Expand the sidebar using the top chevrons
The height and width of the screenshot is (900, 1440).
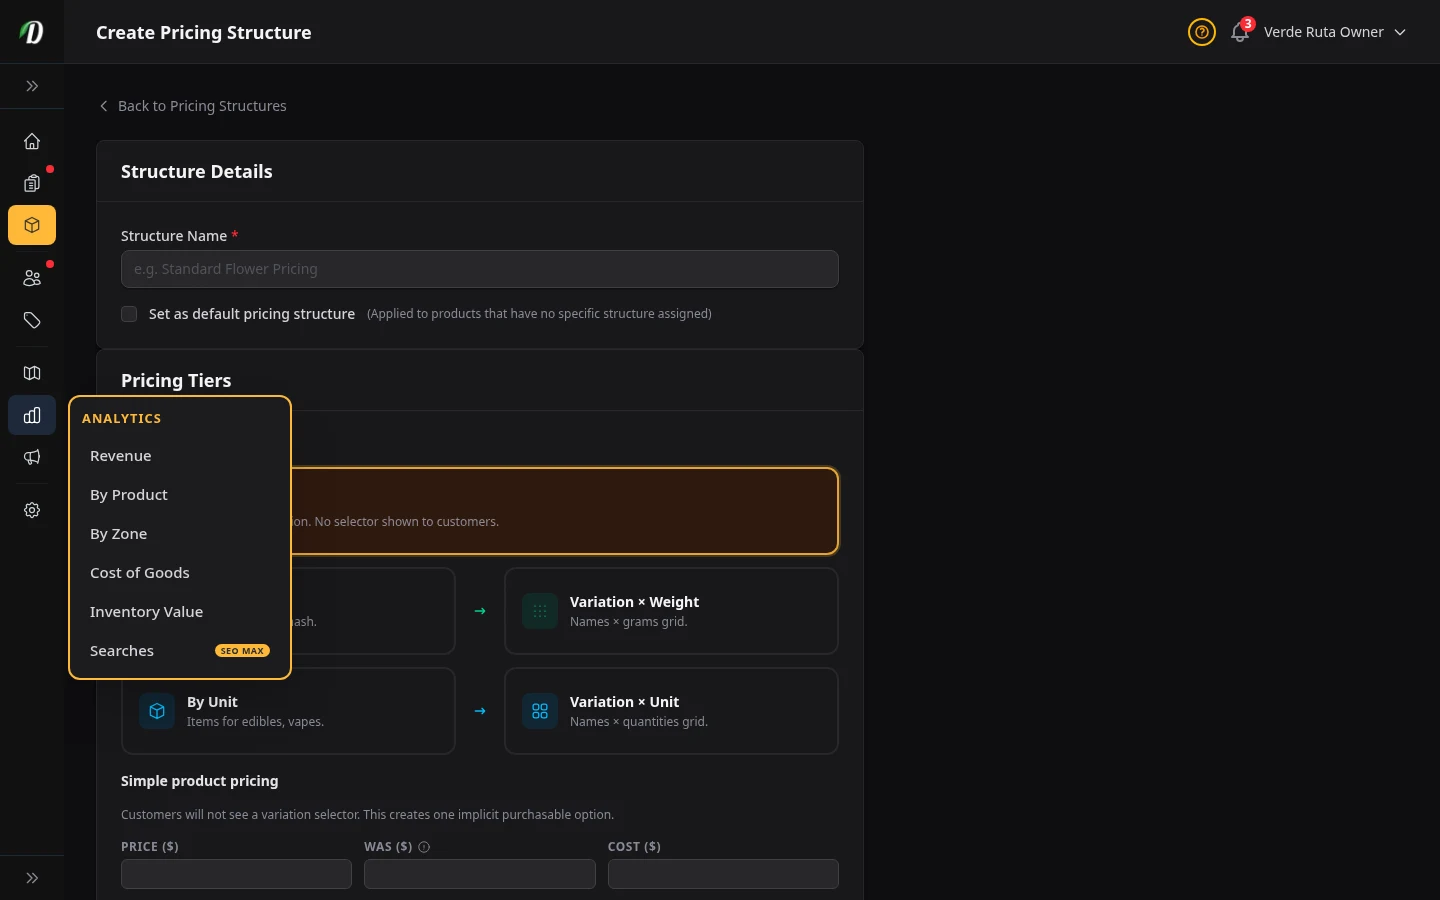point(32,86)
